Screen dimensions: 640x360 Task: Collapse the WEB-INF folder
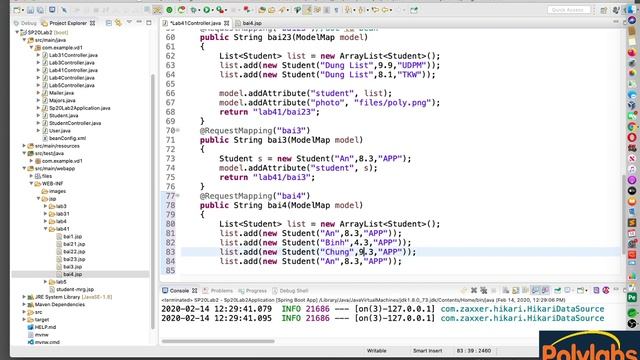[x=31, y=184]
